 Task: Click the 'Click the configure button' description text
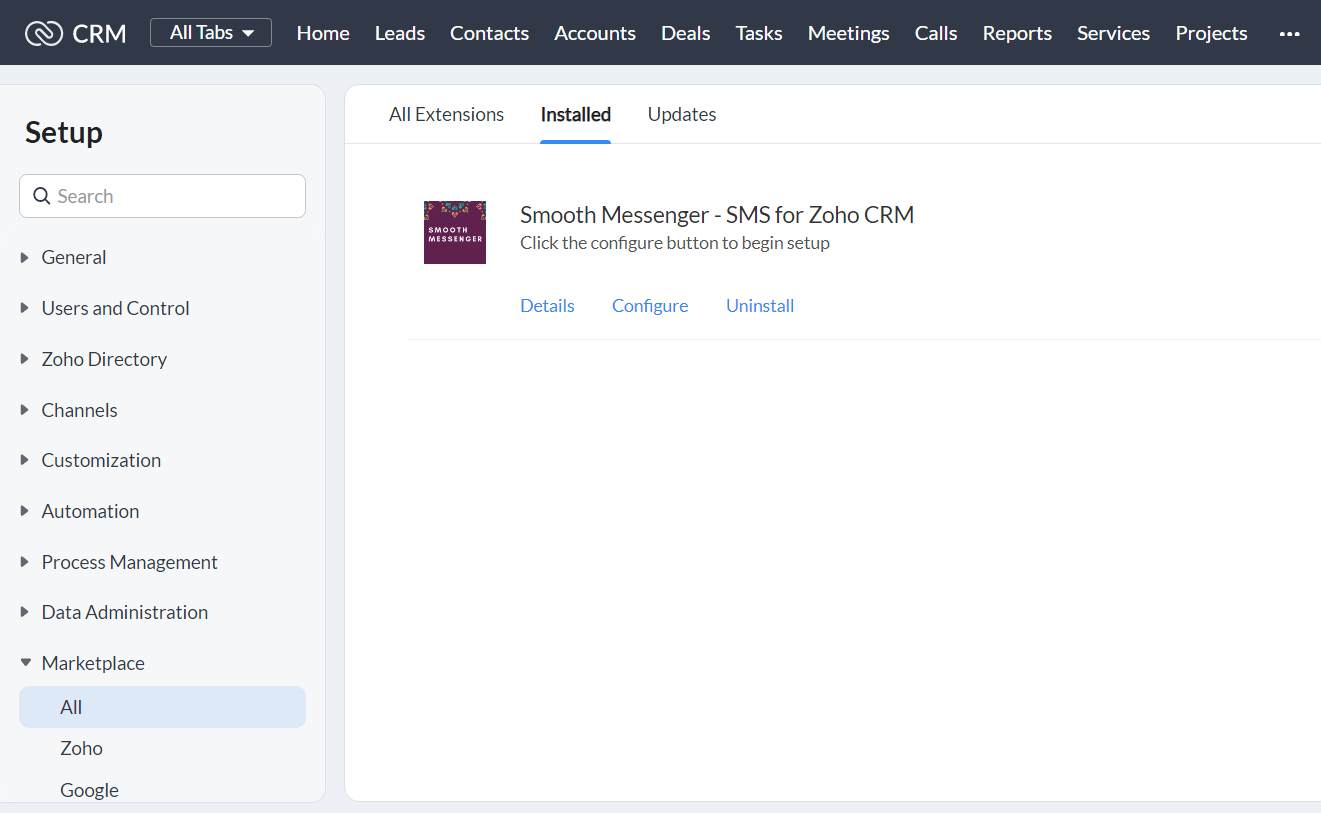[x=675, y=243]
